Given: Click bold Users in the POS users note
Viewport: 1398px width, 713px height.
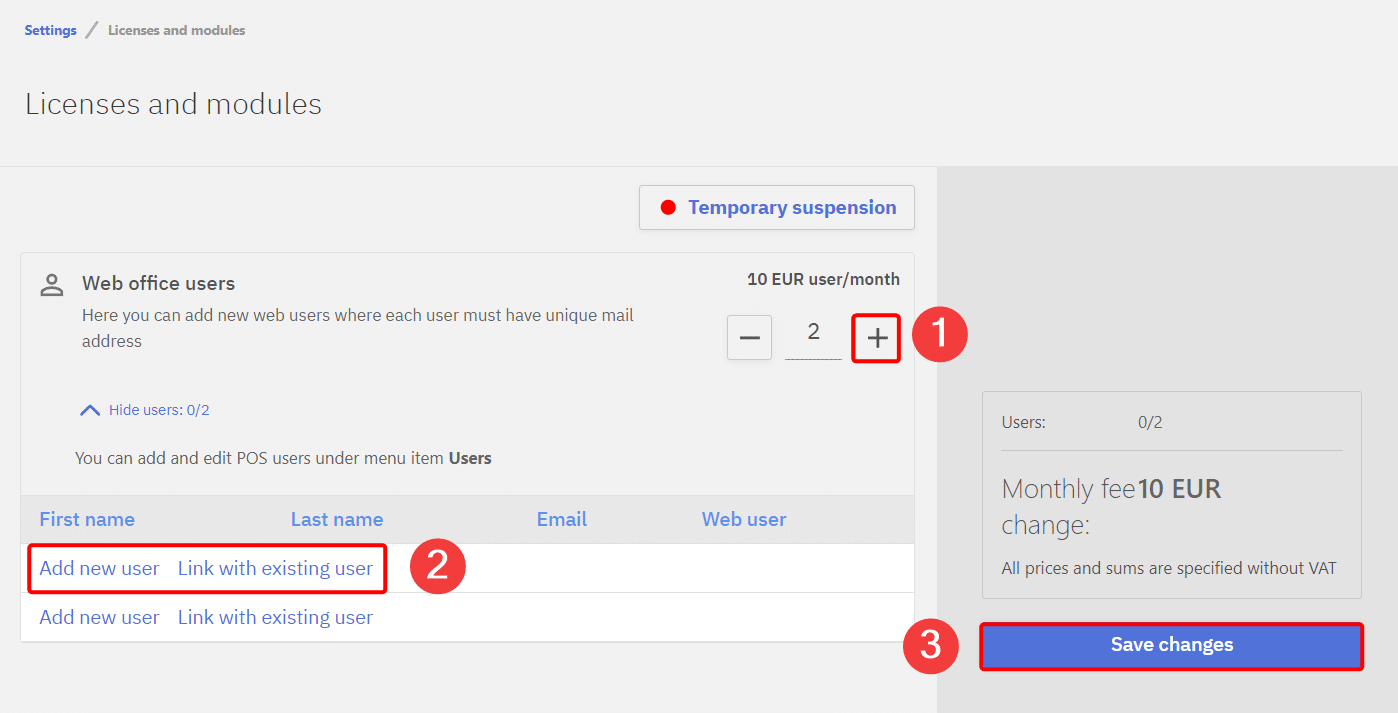Looking at the screenshot, I should click(x=470, y=458).
